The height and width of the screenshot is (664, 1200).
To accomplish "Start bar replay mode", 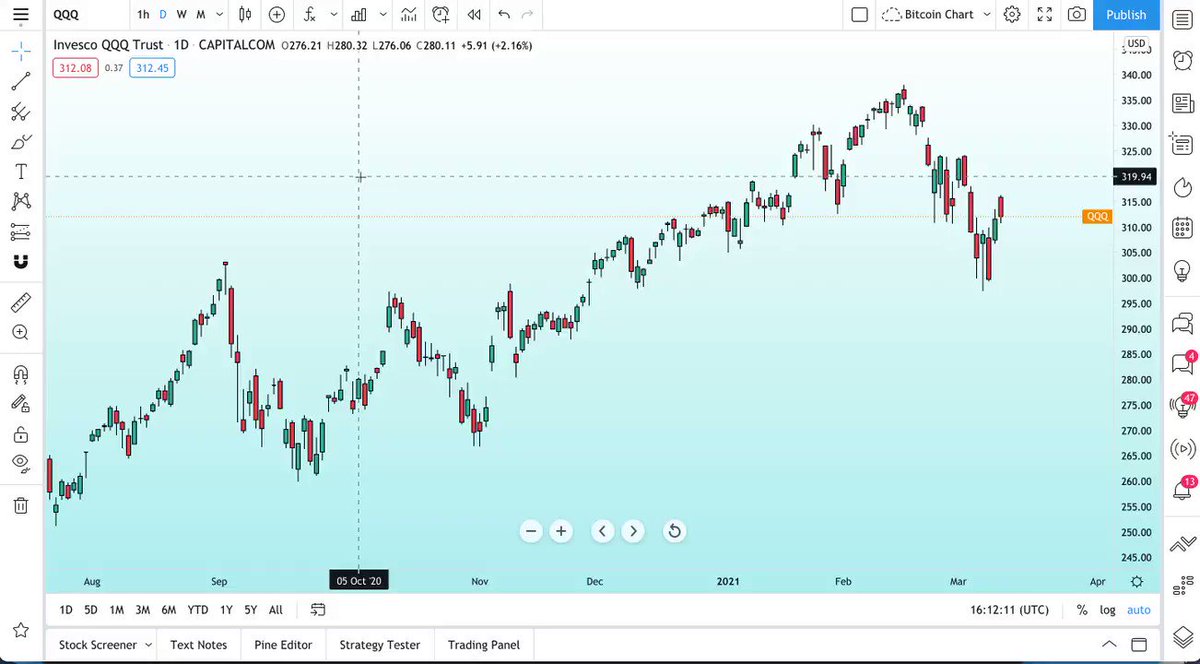I will [x=474, y=15].
